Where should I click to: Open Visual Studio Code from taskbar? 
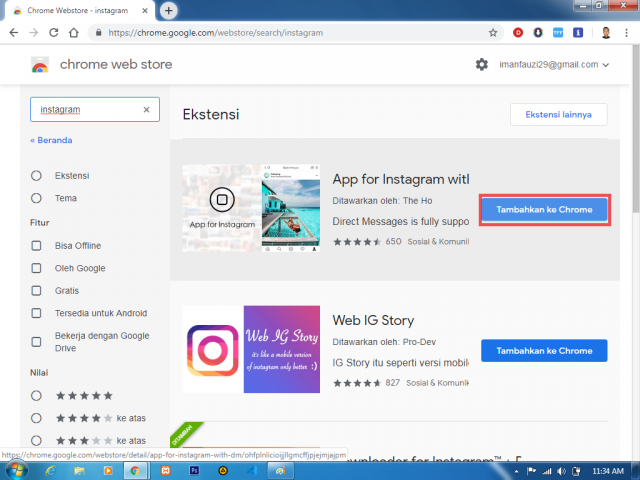click(251, 471)
